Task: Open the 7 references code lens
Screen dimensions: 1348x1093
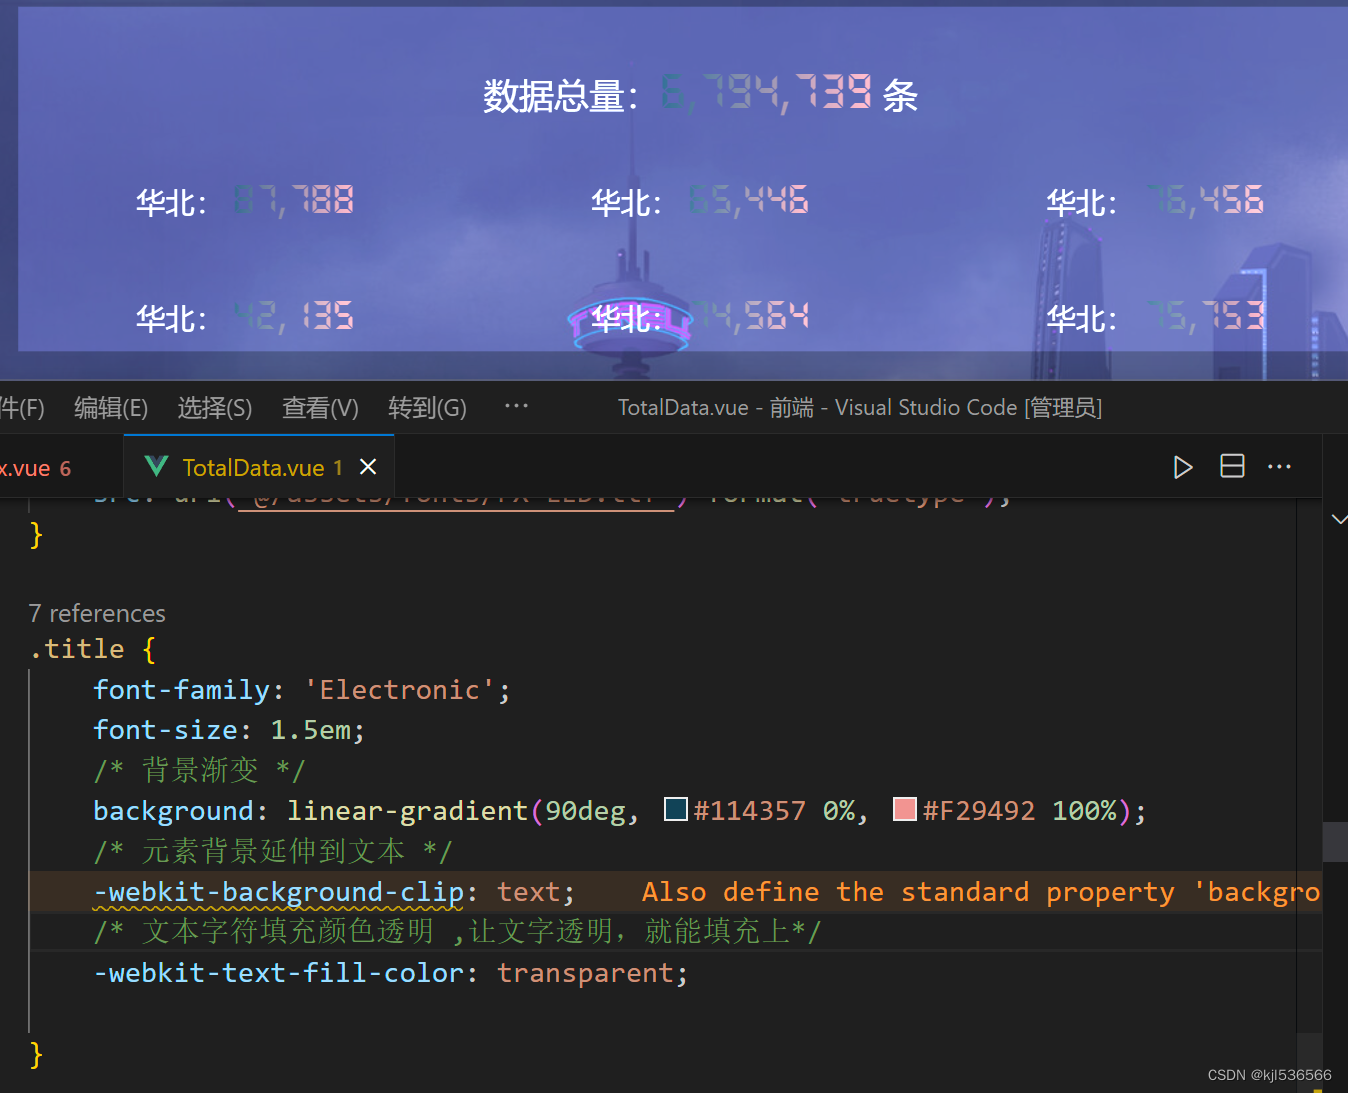Action: [x=97, y=613]
